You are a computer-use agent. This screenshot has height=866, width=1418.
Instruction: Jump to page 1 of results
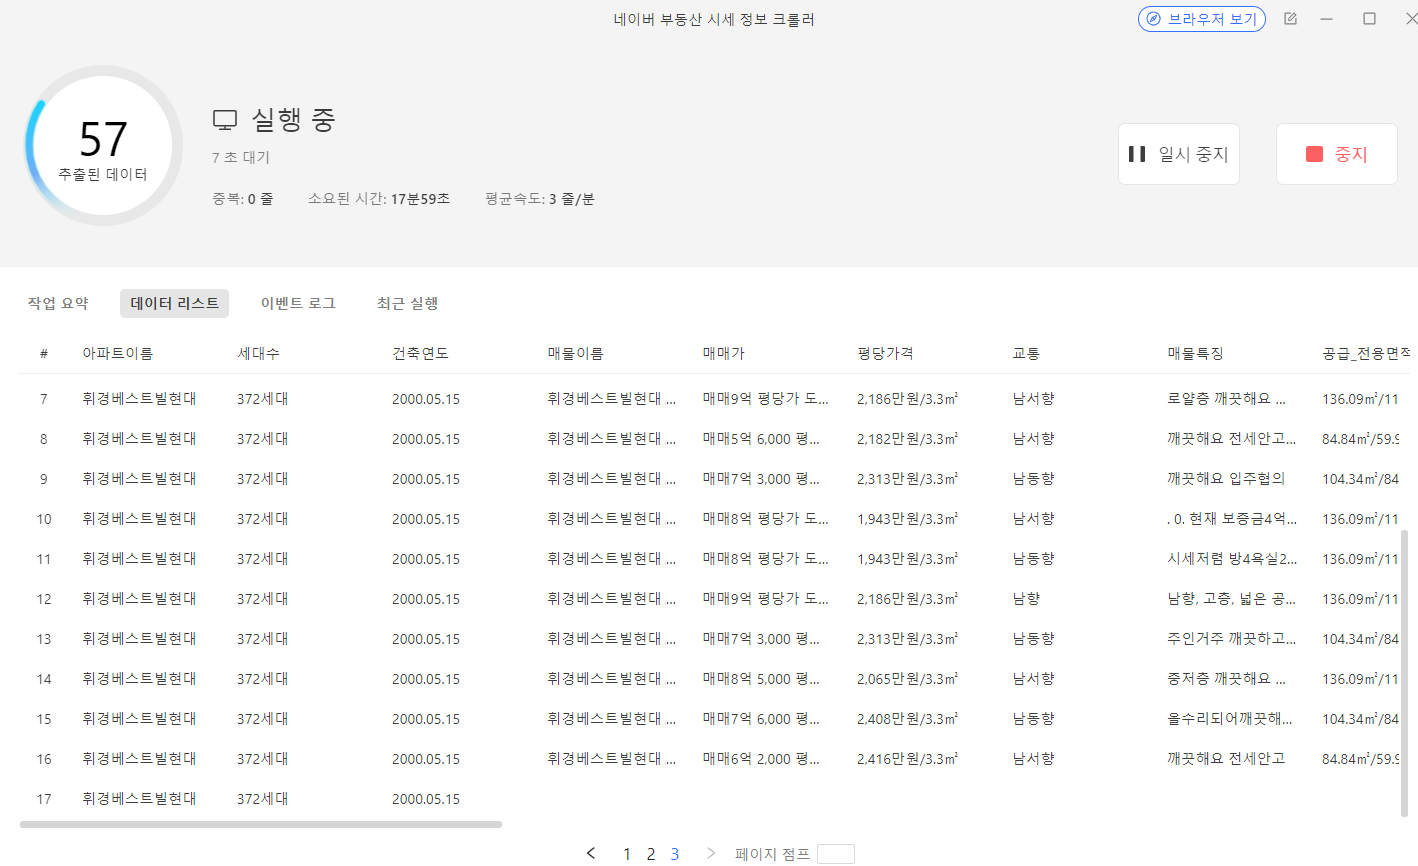pos(627,854)
